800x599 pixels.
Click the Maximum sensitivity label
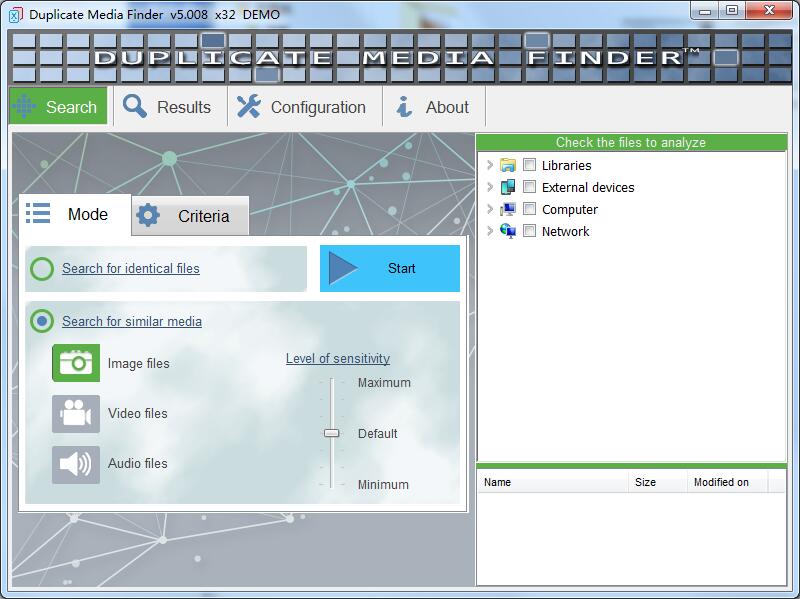[384, 383]
